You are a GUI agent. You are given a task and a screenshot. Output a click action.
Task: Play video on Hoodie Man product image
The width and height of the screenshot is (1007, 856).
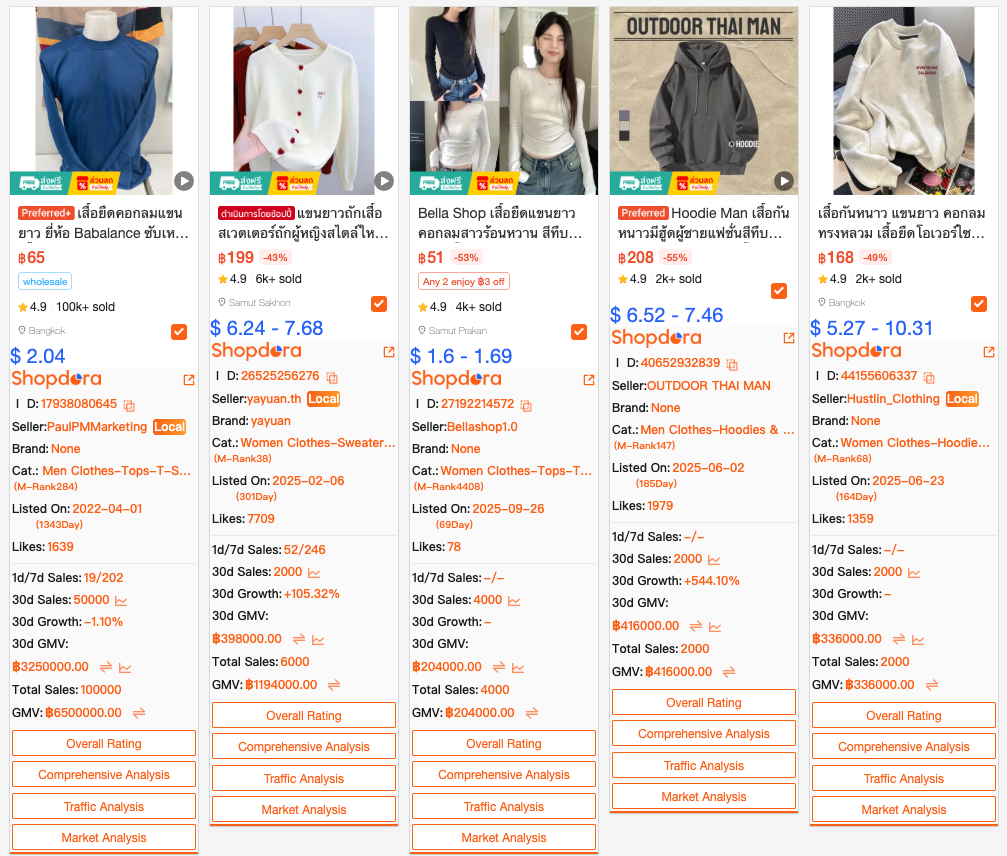click(784, 181)
